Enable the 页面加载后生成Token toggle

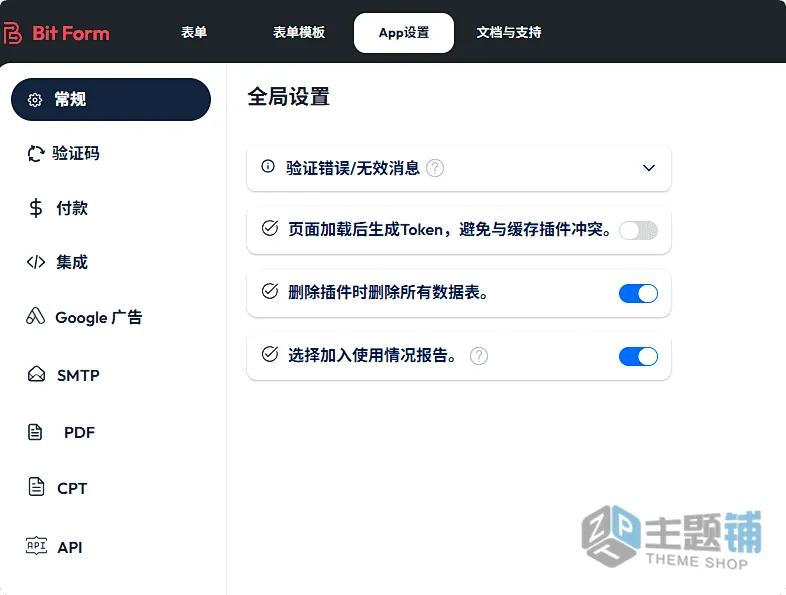click(638, 231)
